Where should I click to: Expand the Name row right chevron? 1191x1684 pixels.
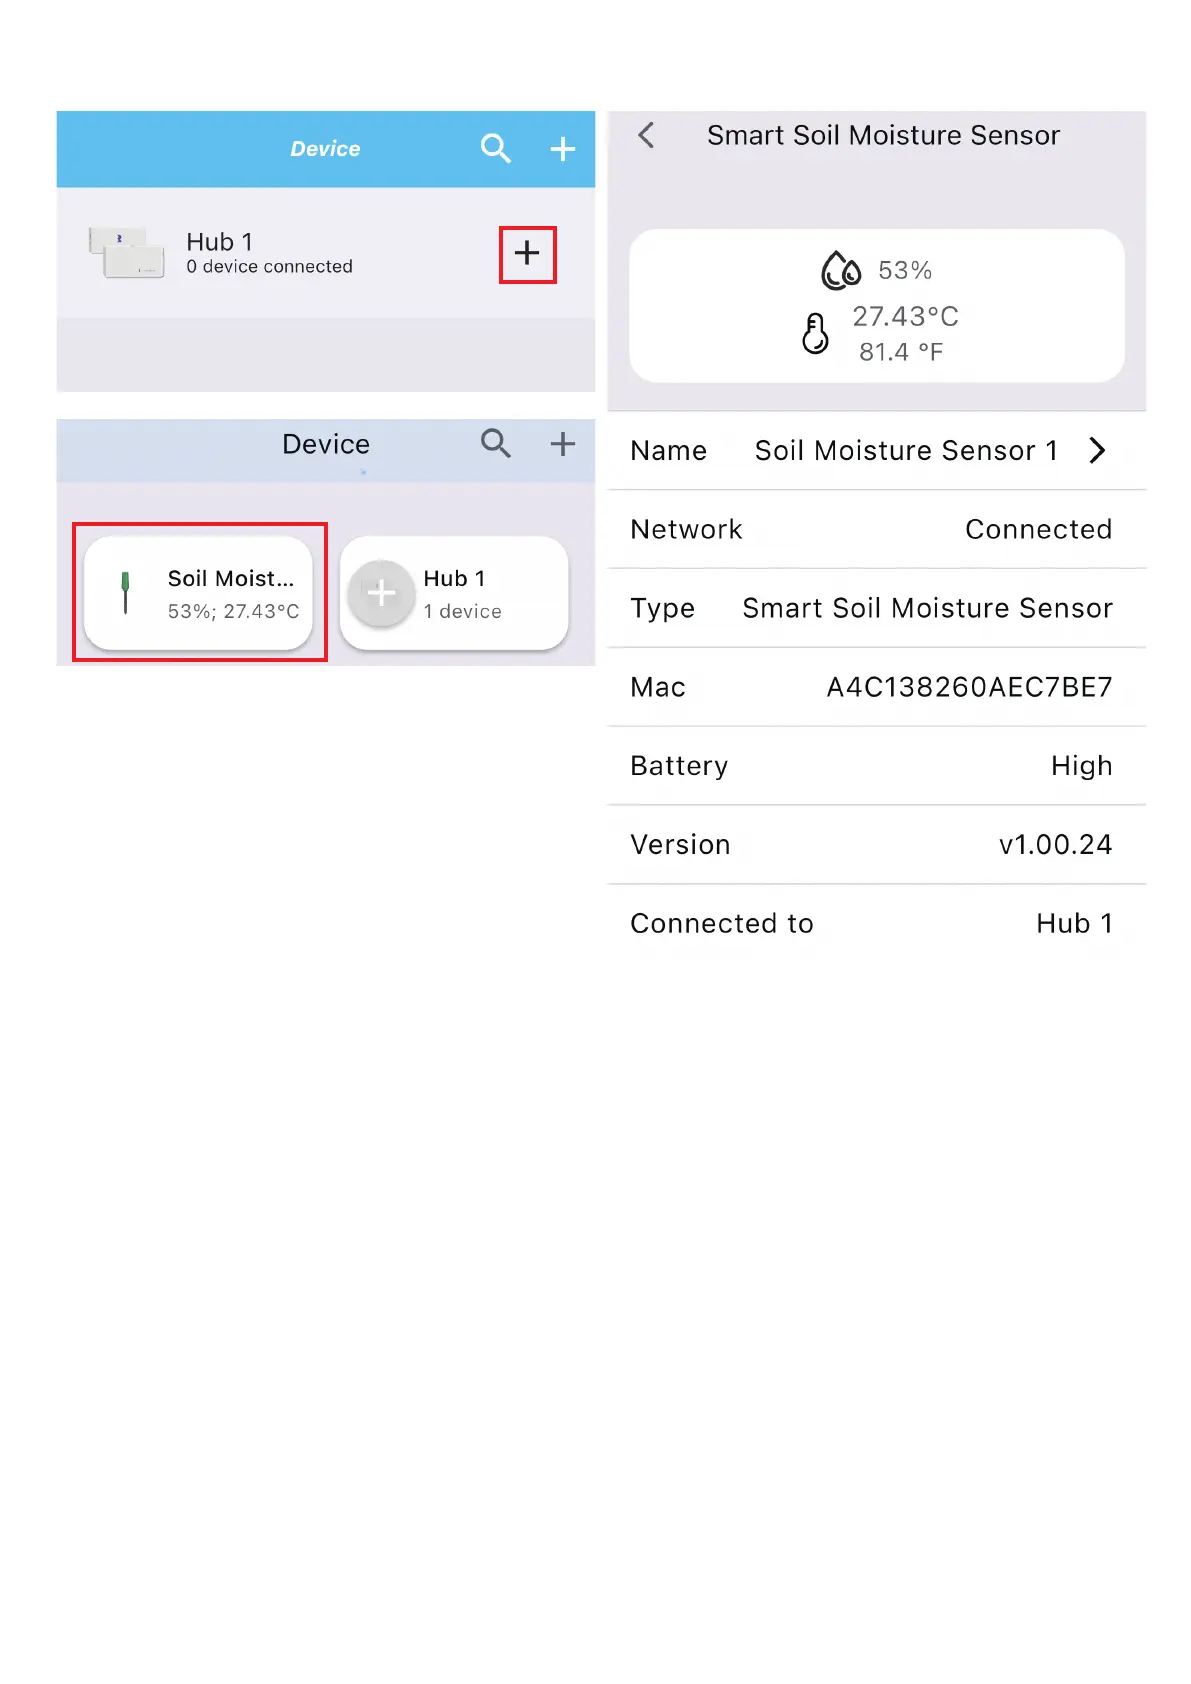1097,451
